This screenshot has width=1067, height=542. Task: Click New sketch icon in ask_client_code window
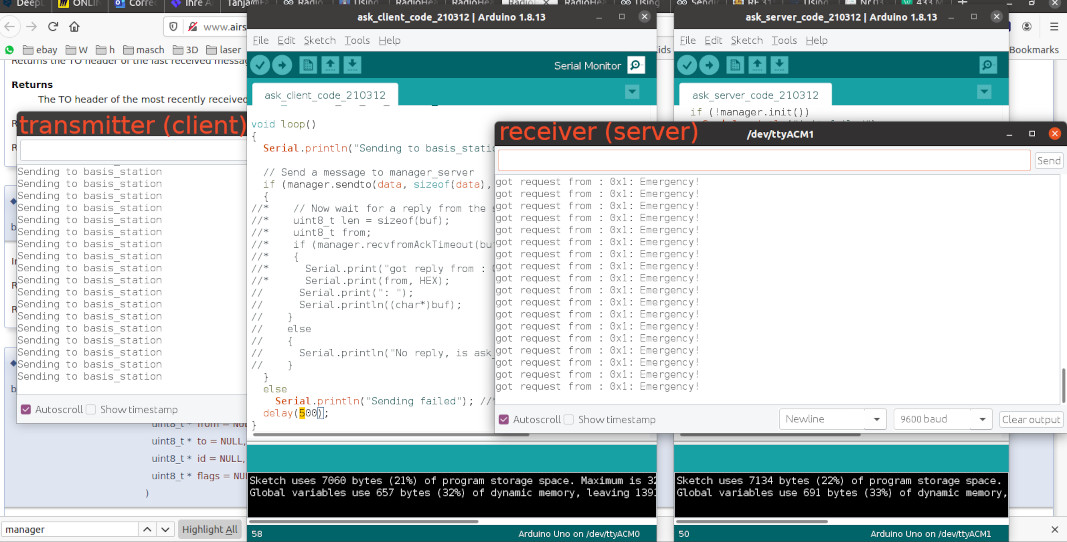click(308, 65)
